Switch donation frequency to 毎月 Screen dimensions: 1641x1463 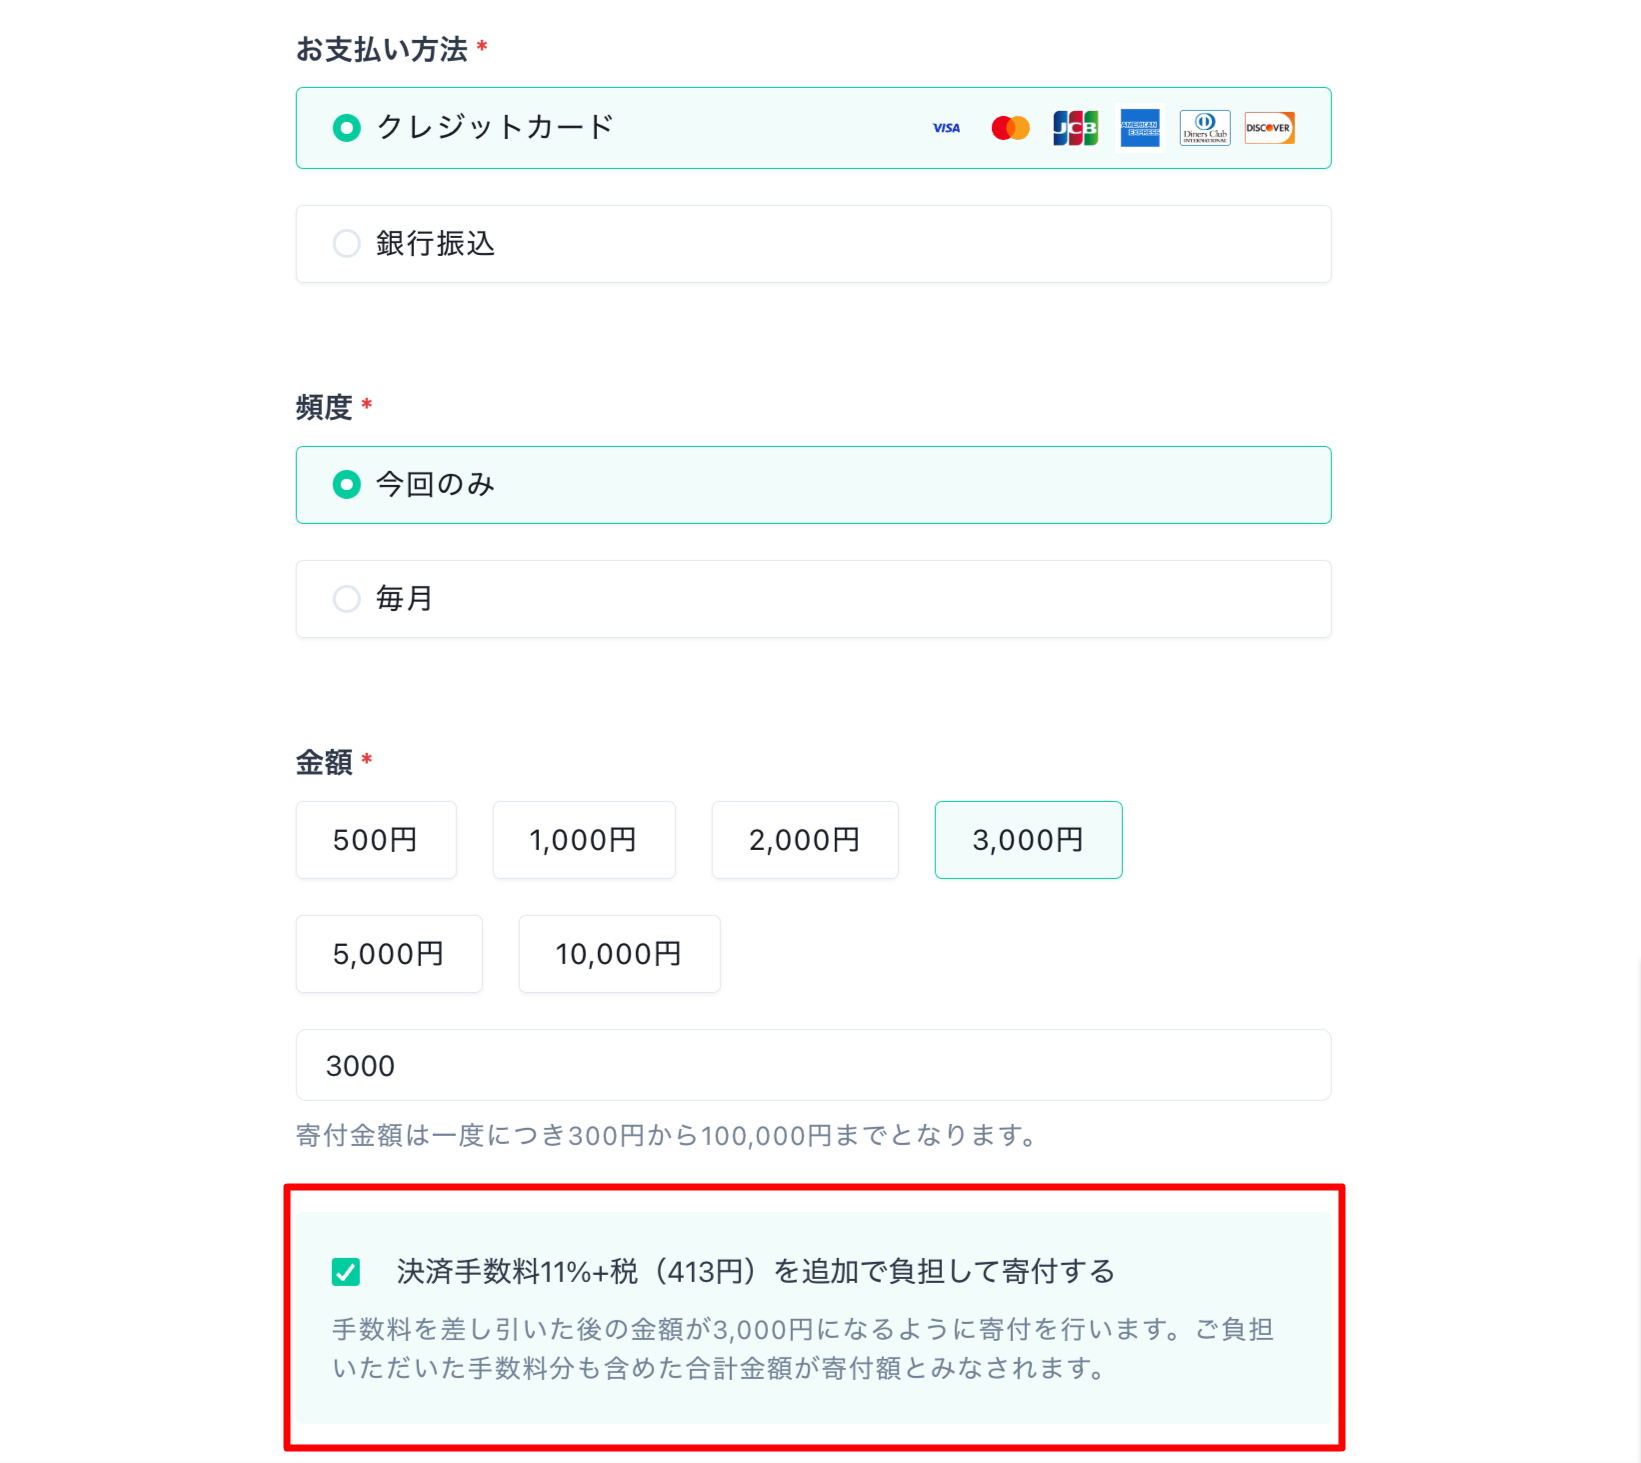346,598
